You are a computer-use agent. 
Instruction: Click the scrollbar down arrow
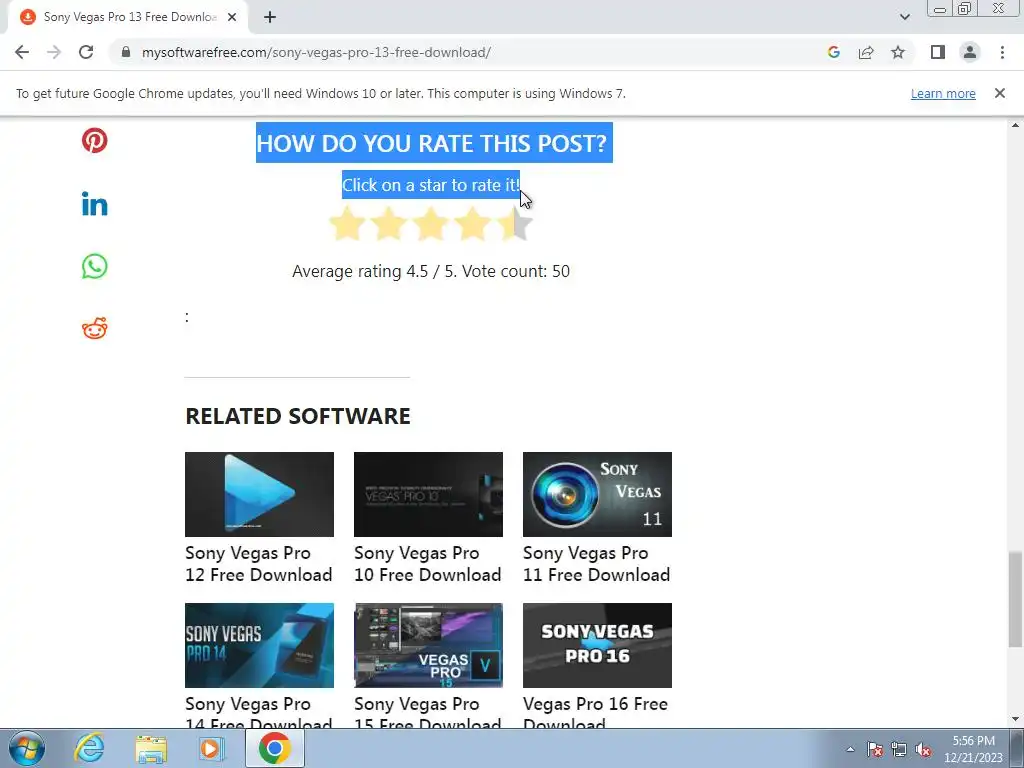[1015, 720]
